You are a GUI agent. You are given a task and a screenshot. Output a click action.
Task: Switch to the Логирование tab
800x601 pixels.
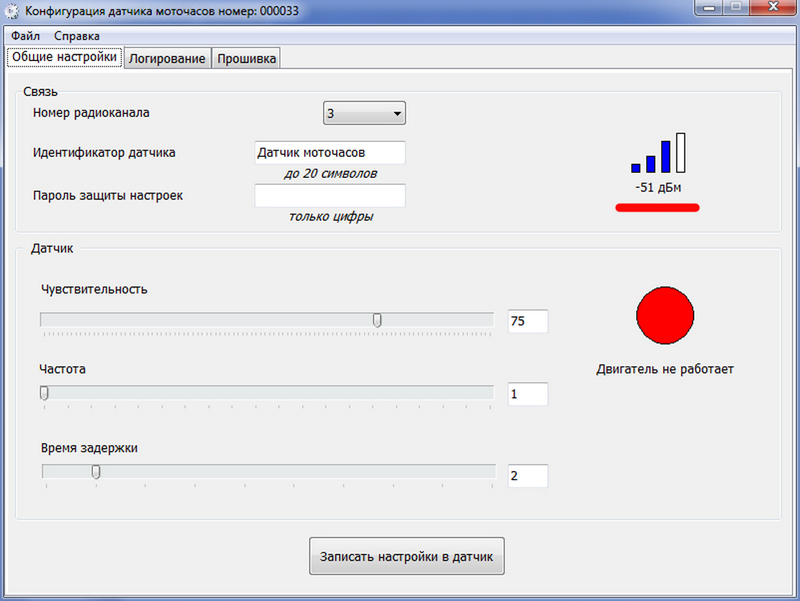pyautogui.click(x=167, y=59)
